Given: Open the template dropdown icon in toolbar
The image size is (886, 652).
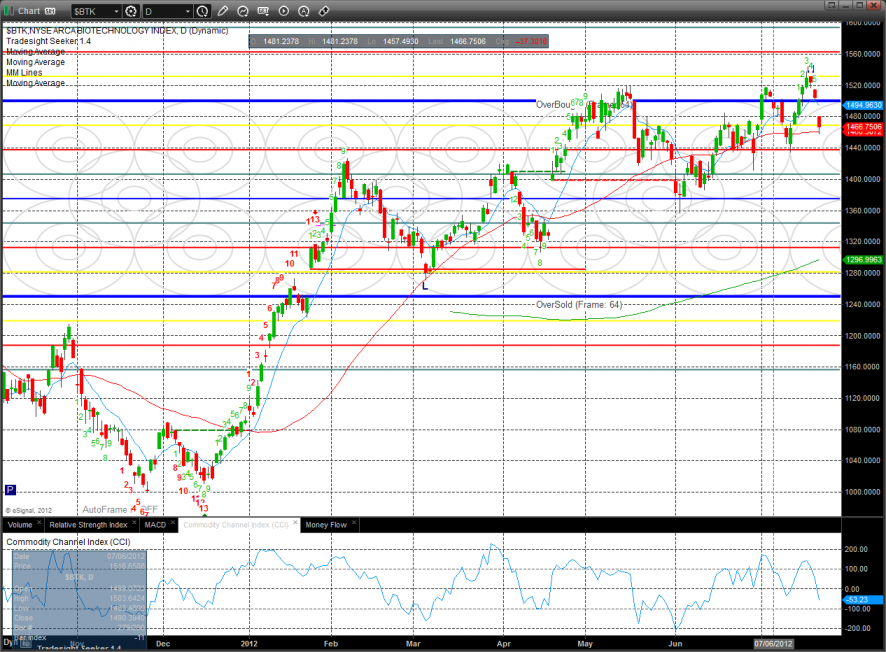Looking at the screenshot, I should coord(263,11).
